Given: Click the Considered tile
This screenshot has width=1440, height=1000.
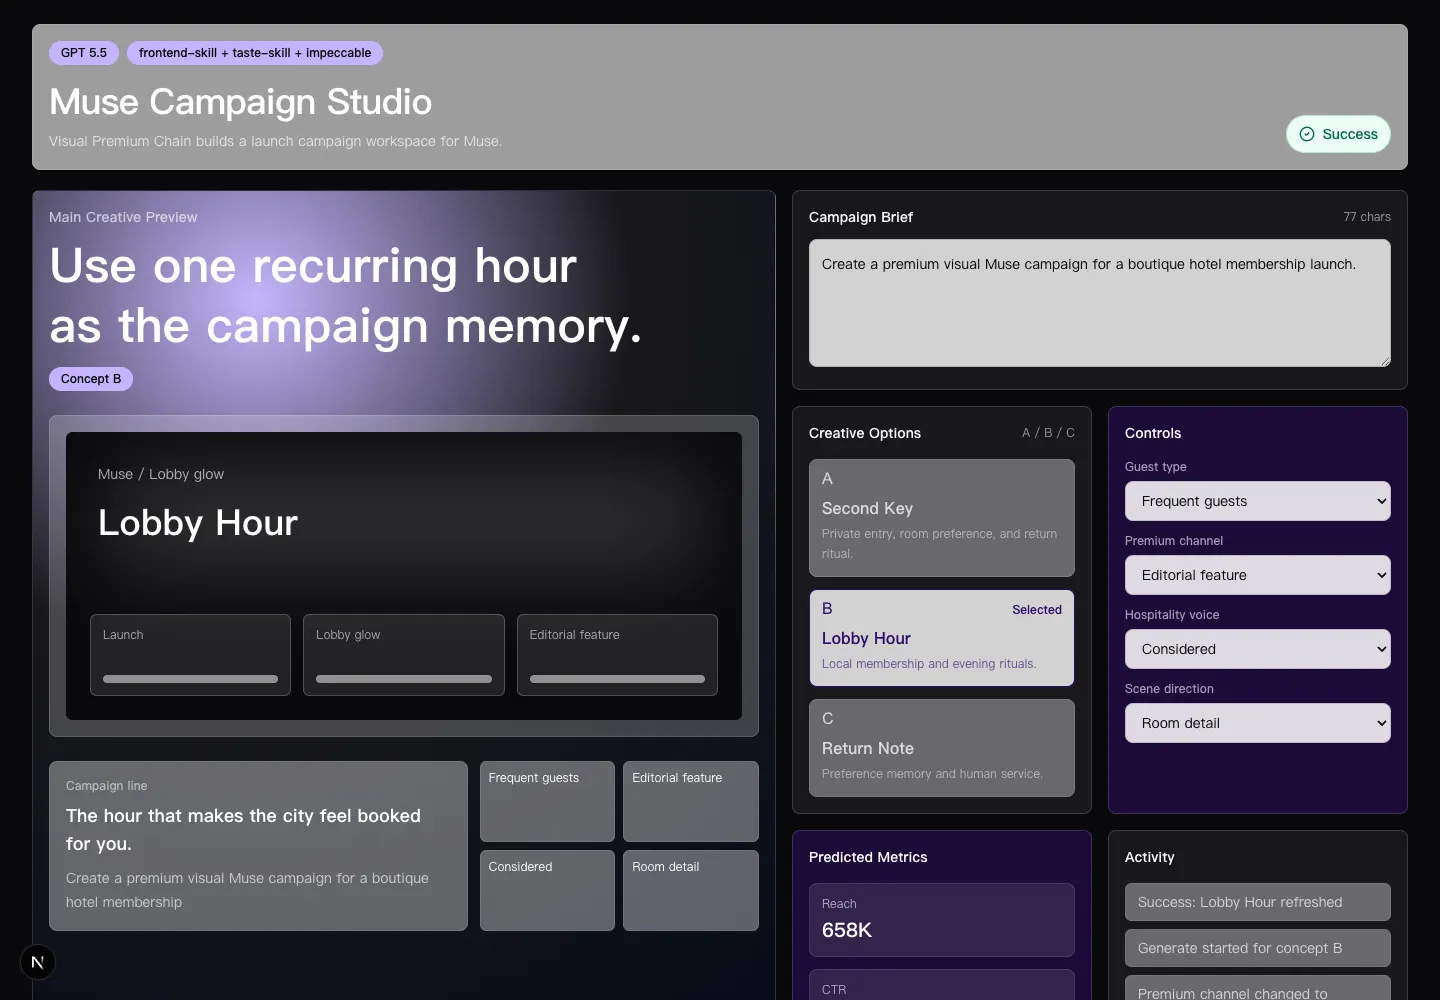Looking at the screenshot, I should click(547, 891).
